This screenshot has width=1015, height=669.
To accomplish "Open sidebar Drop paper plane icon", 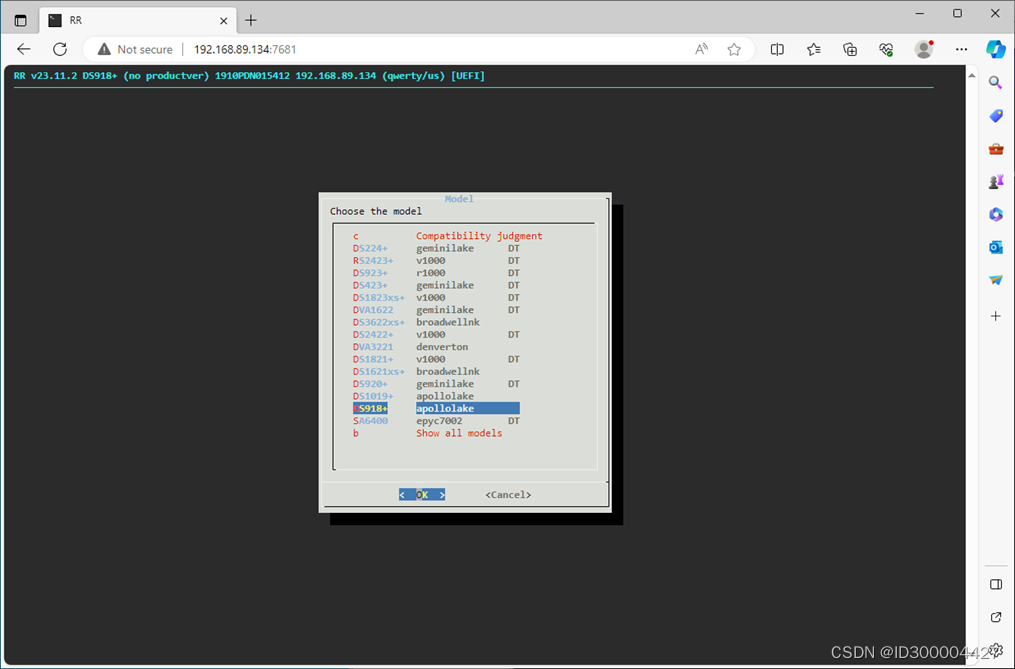I will 996,280.
